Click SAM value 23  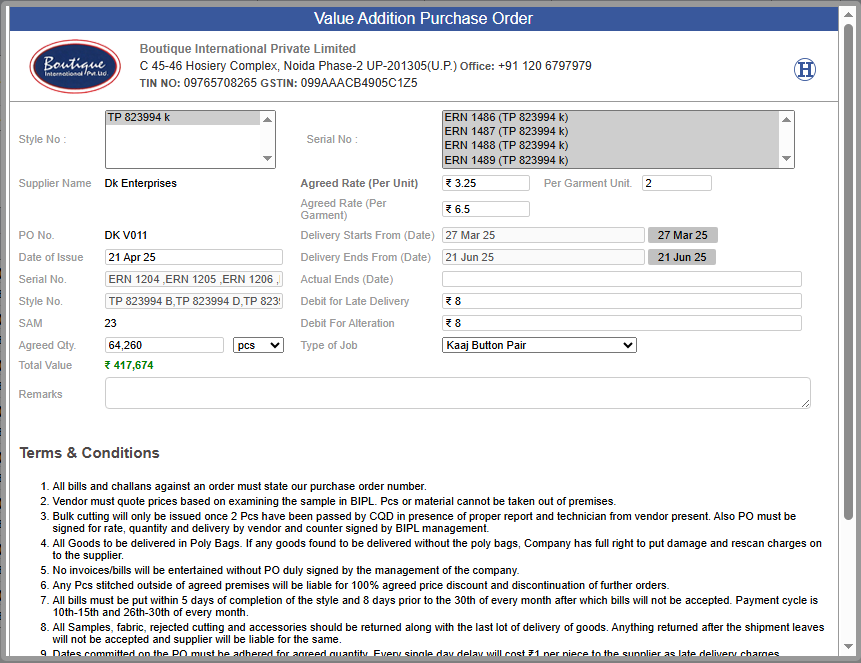[x=110, y=323]
